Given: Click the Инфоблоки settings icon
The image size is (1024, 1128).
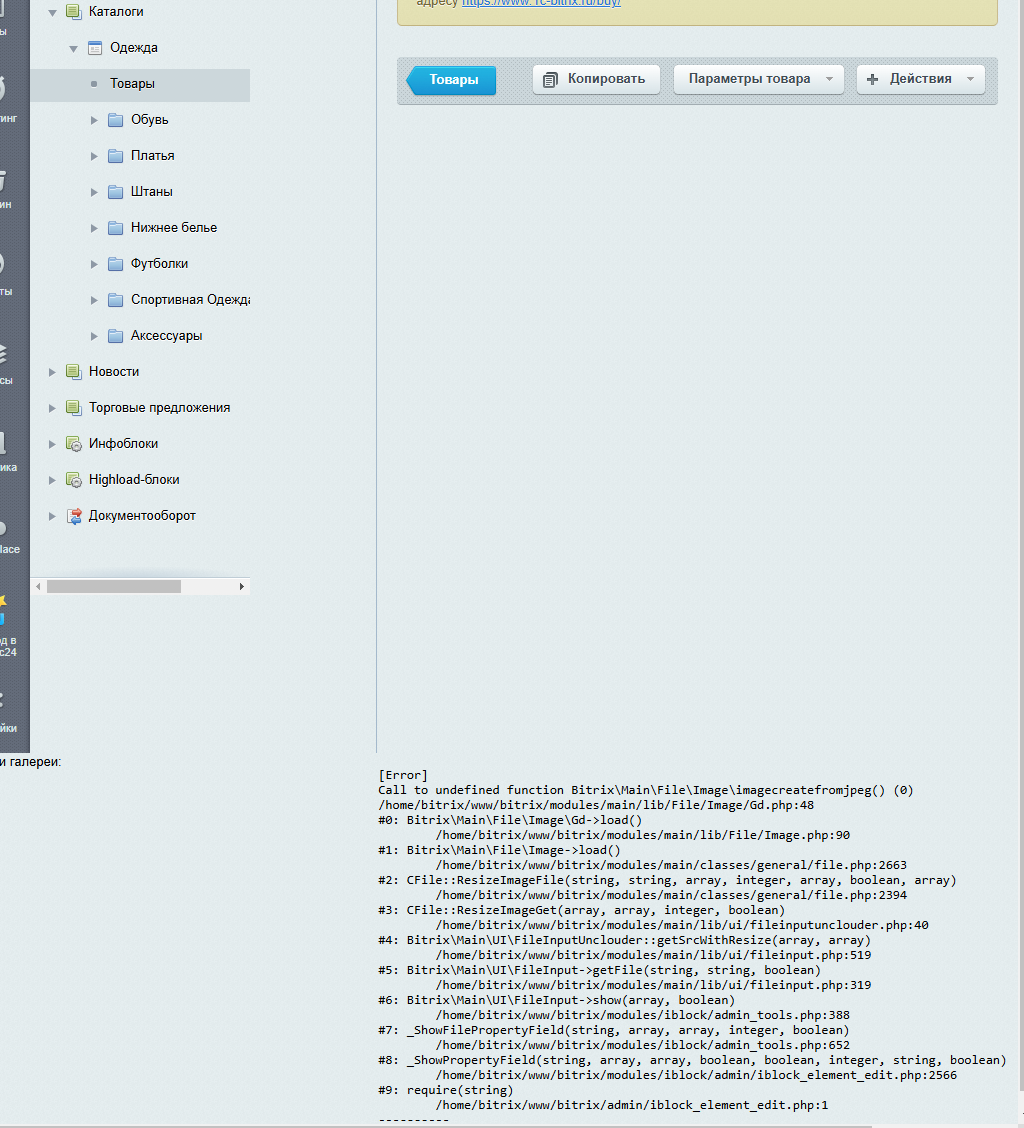Looking at the screenshot, I should 73,444.
